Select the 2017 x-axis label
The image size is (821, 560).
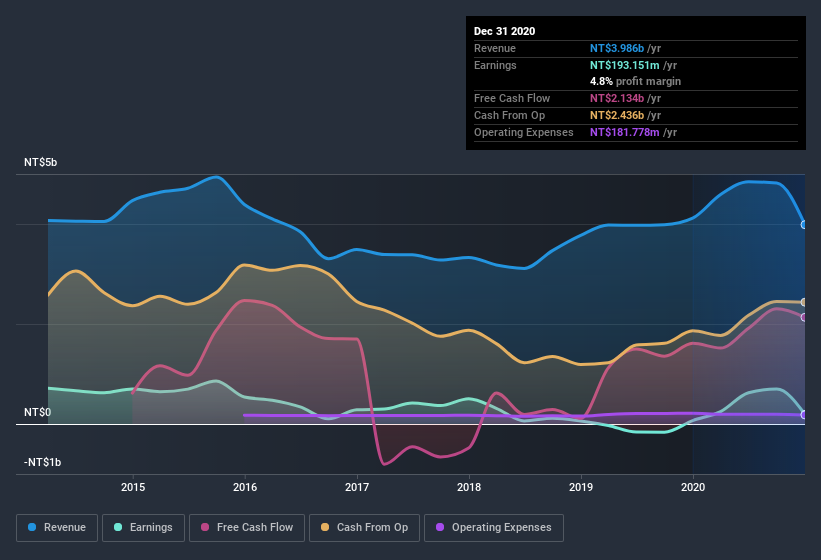point(357,487)
